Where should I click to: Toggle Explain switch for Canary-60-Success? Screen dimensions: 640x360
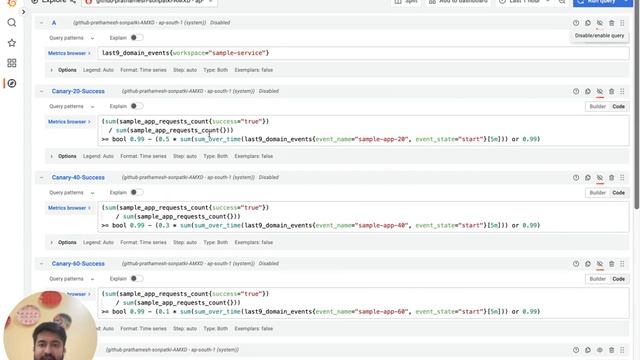(x=137, y=278)
